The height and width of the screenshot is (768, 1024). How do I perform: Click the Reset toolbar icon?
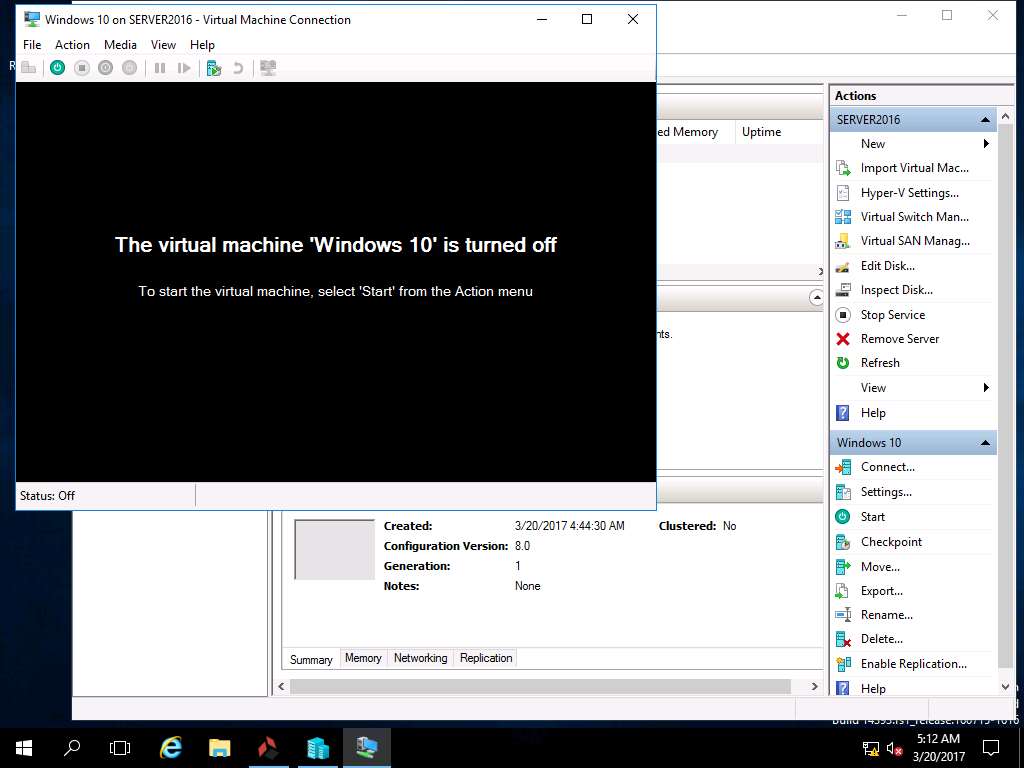[x=184, y=68]
